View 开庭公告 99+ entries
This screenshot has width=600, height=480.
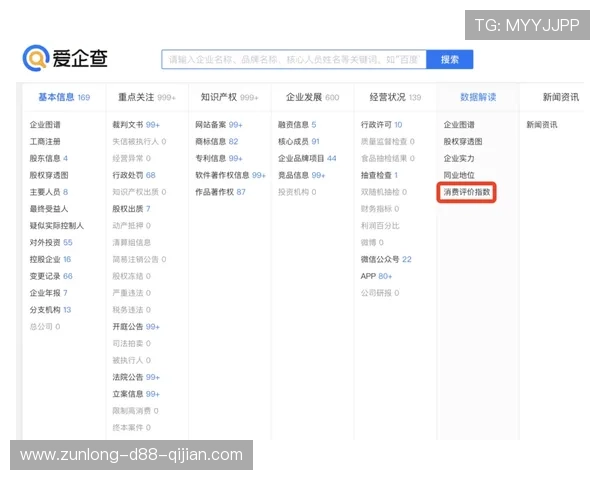[x=136, y=327]
